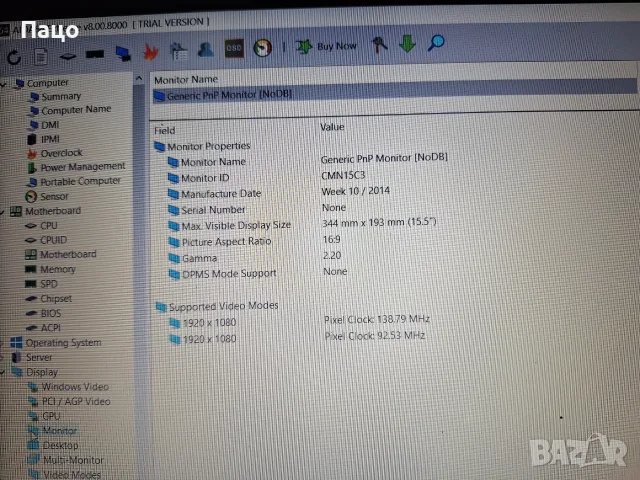Click the Week 10 / 2014 value
The width and height of the screenshot is (640, 480).
[x=356, y=191]
